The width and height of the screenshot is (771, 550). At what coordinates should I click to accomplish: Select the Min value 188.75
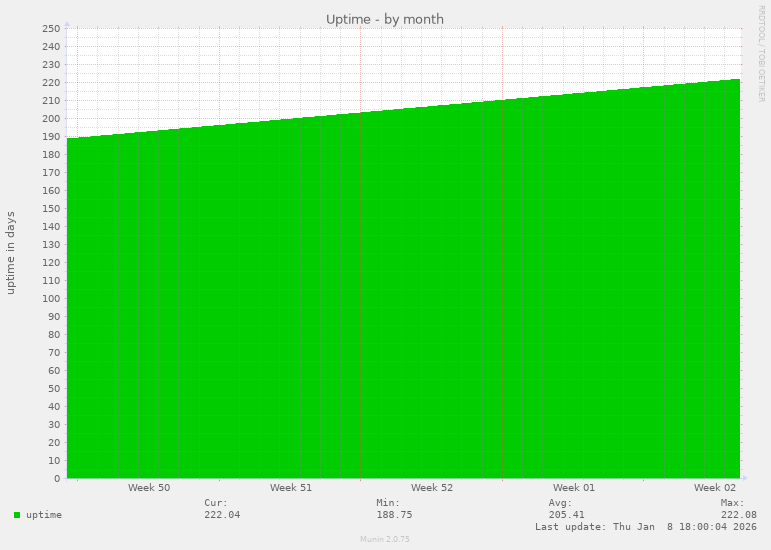394,515
